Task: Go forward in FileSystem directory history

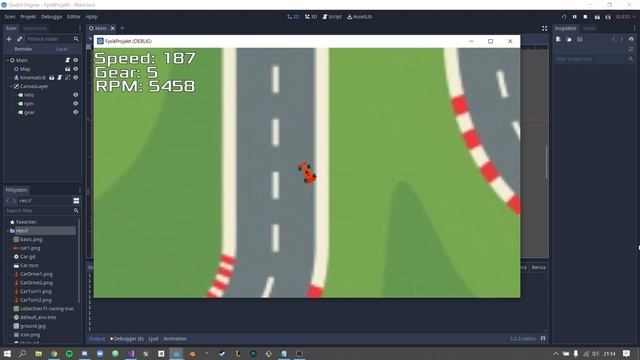Action: pyautogui.click(x=14, y=201)
